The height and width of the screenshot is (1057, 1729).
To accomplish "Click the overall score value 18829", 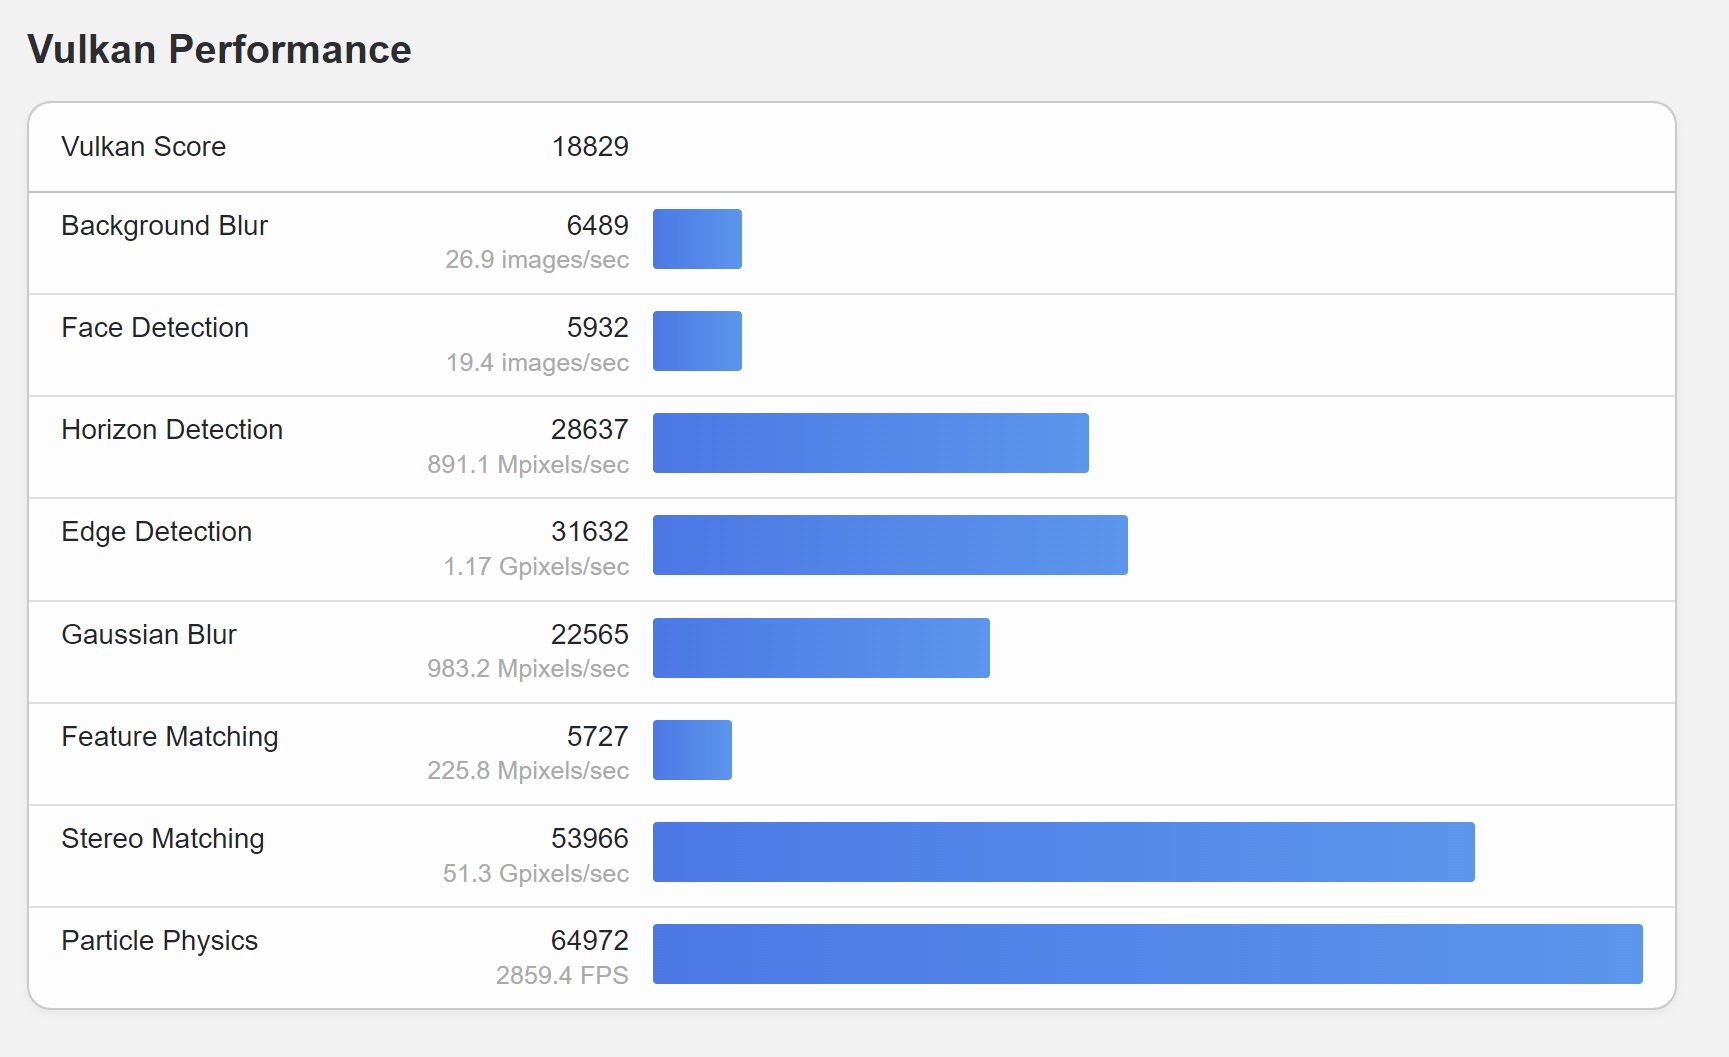I will (590, 147).
